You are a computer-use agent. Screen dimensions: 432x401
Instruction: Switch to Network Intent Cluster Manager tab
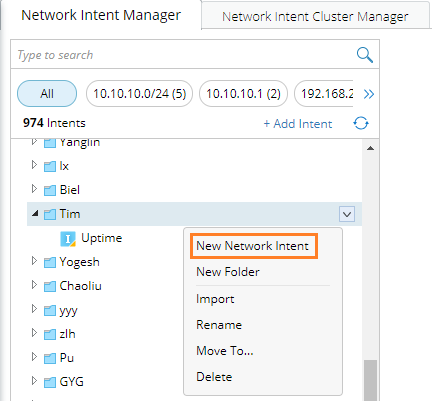pyautogui.click(x=315, y=16)
